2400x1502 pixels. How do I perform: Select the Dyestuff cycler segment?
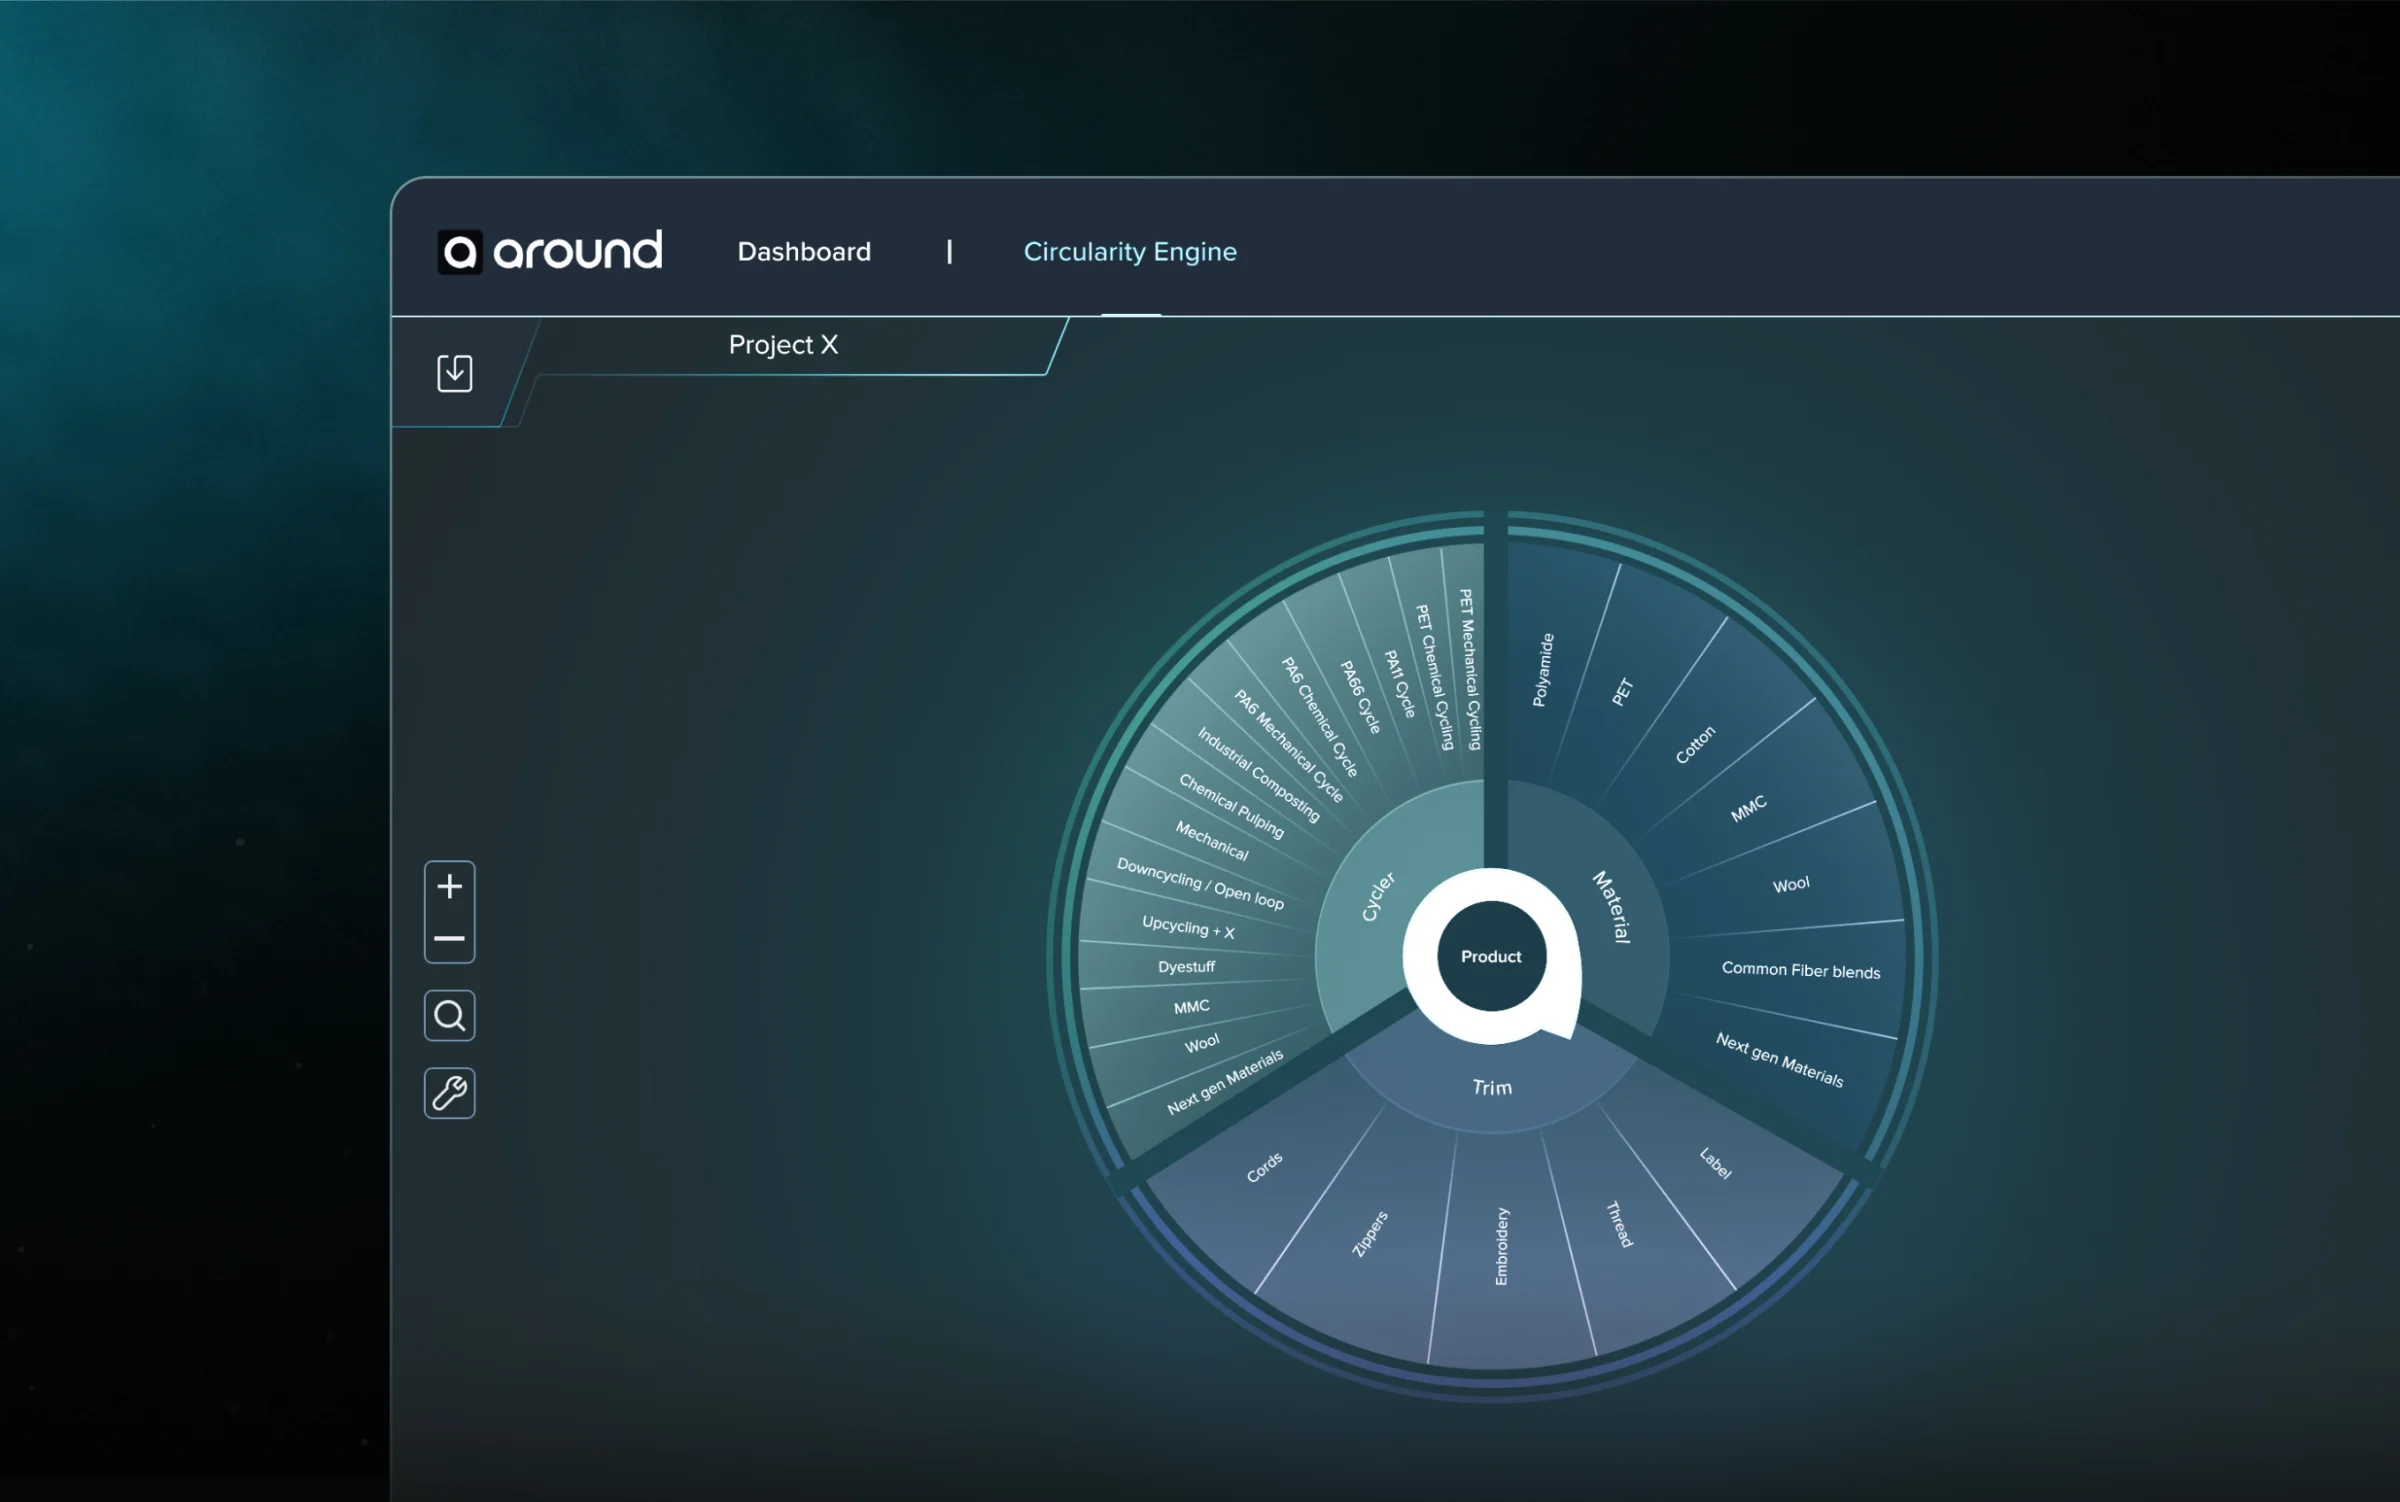(1186, 967)
